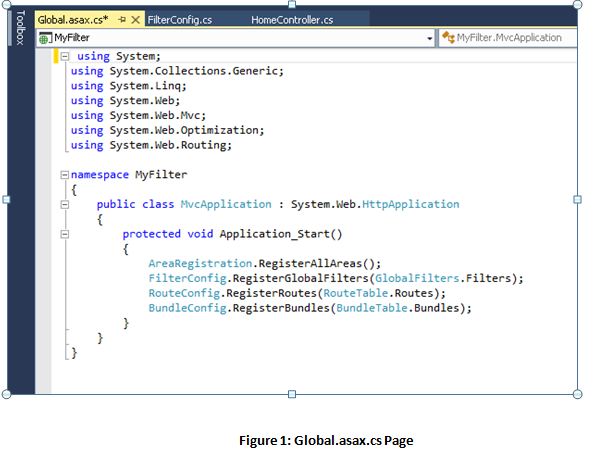The image size is (593, 455).
Task: Click RouteTable in the code
Action: [355, 293]
